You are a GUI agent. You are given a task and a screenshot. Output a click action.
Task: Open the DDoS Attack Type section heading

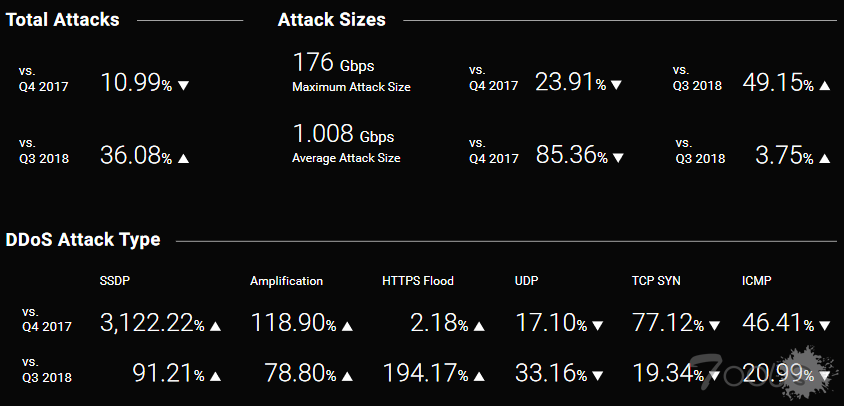pyautogui.click(x=83, y=240)
